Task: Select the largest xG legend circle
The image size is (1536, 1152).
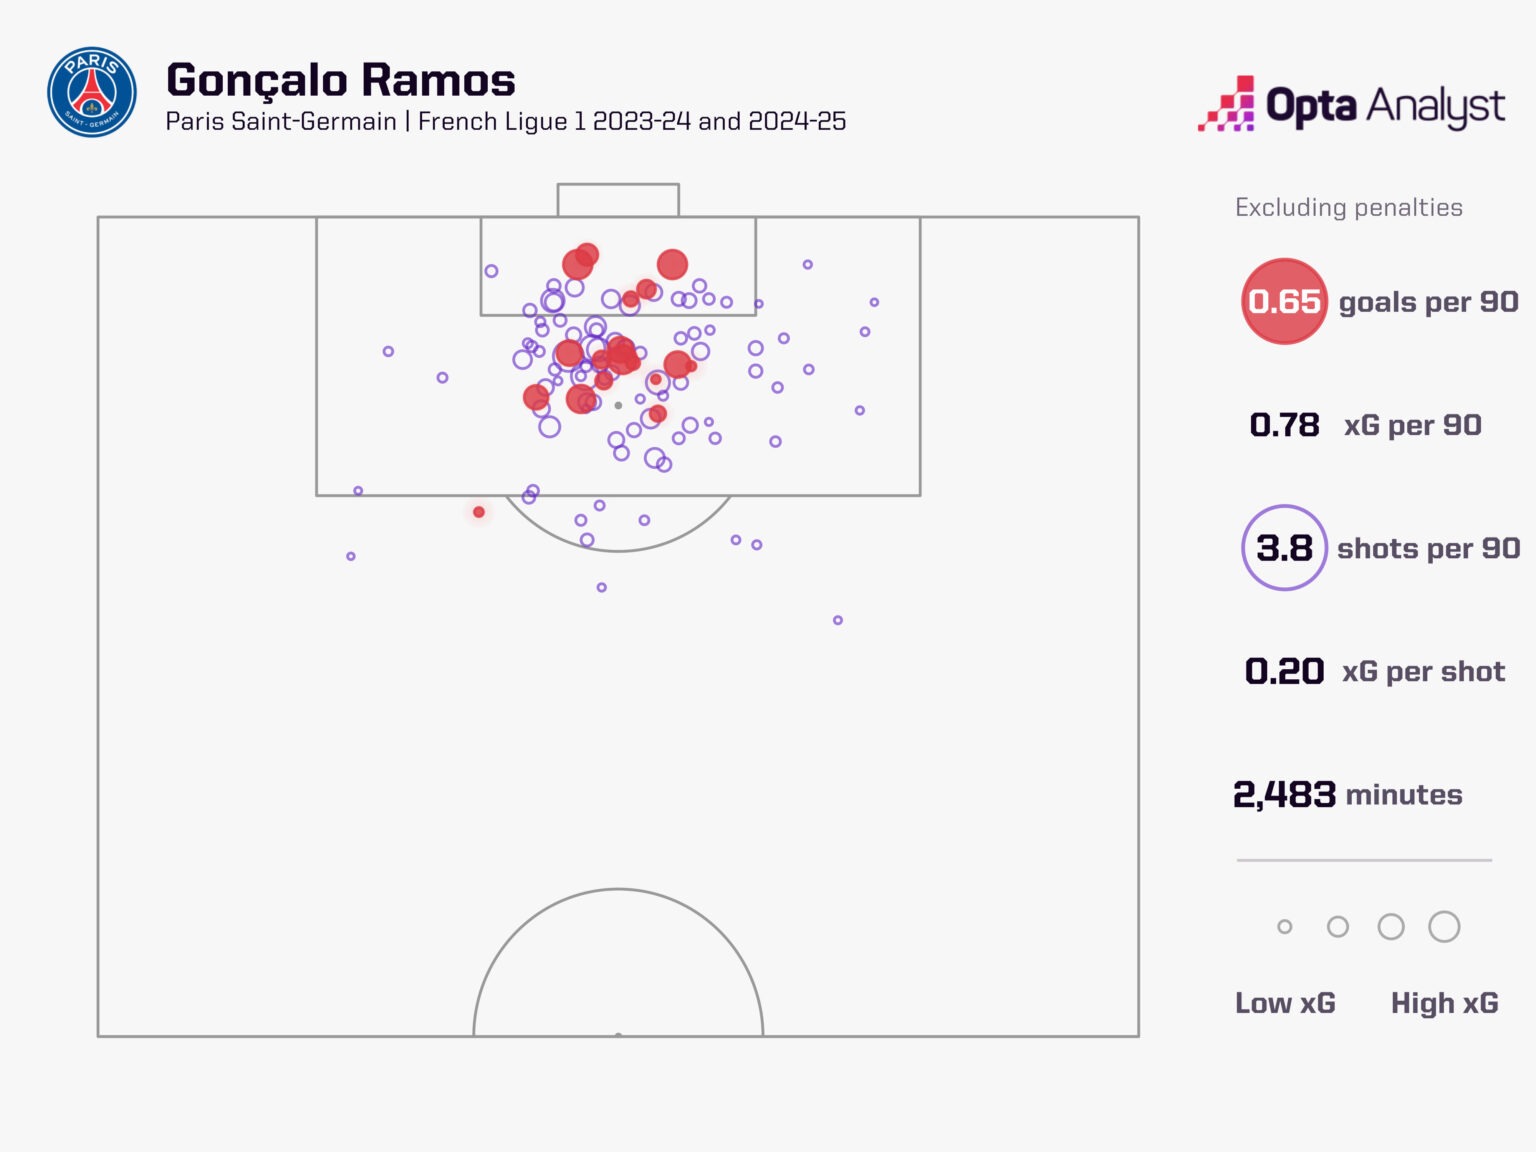Action: click(x=1444, y=927)
